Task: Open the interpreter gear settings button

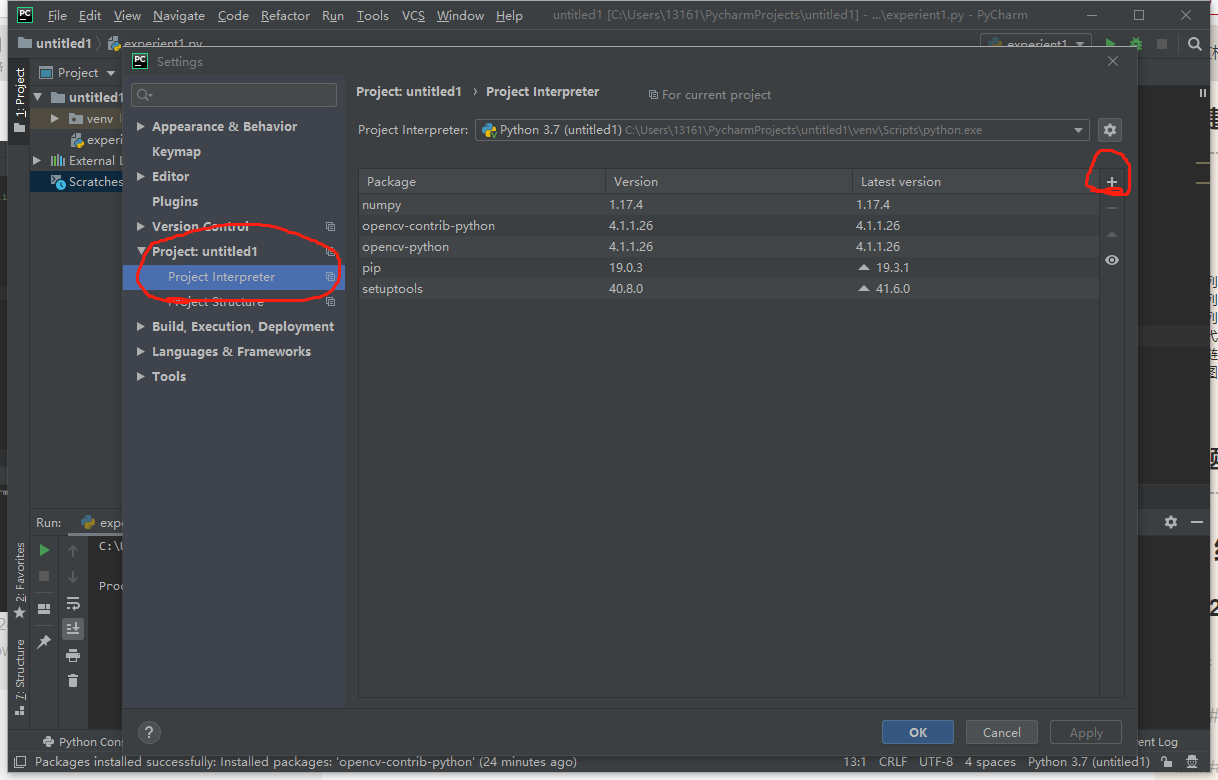Action: pyautogui.click(x=1110, y=130)
